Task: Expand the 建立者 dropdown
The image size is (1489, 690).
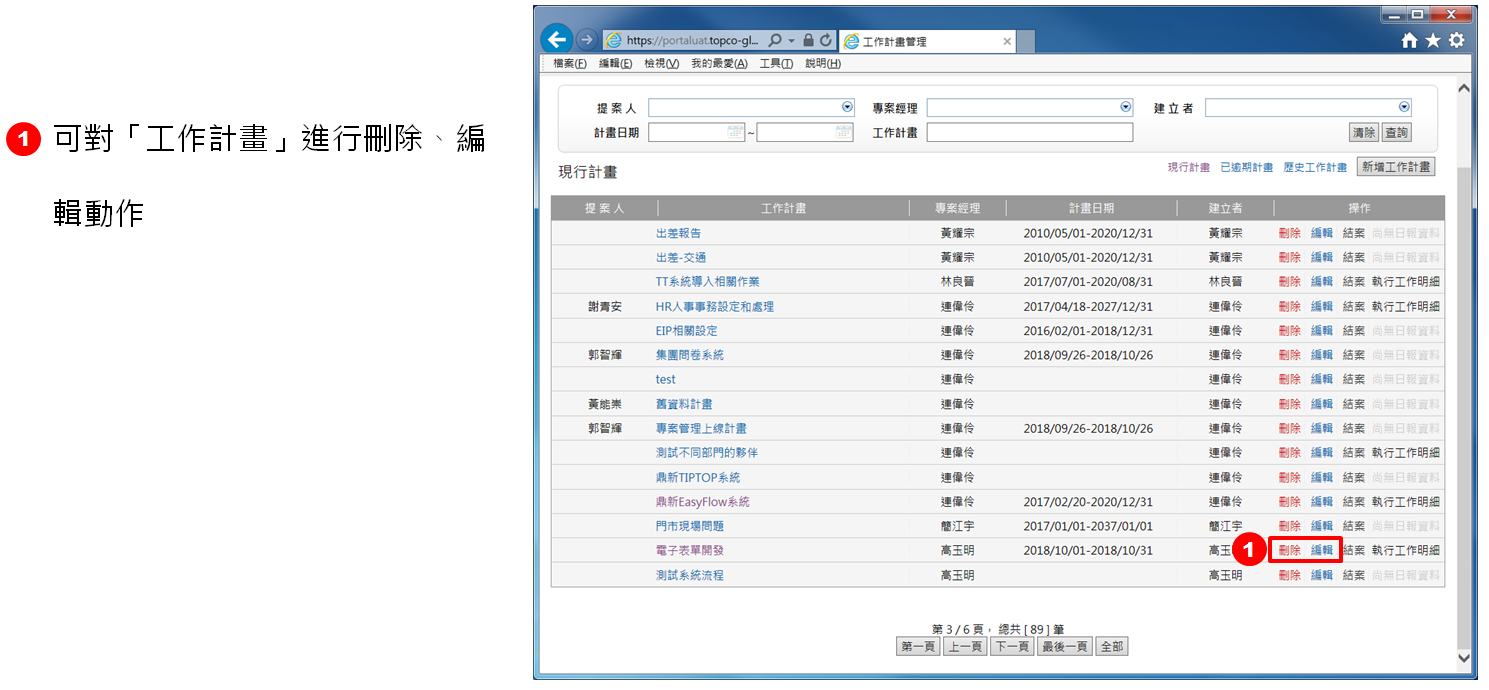Action: [1404, 107]
